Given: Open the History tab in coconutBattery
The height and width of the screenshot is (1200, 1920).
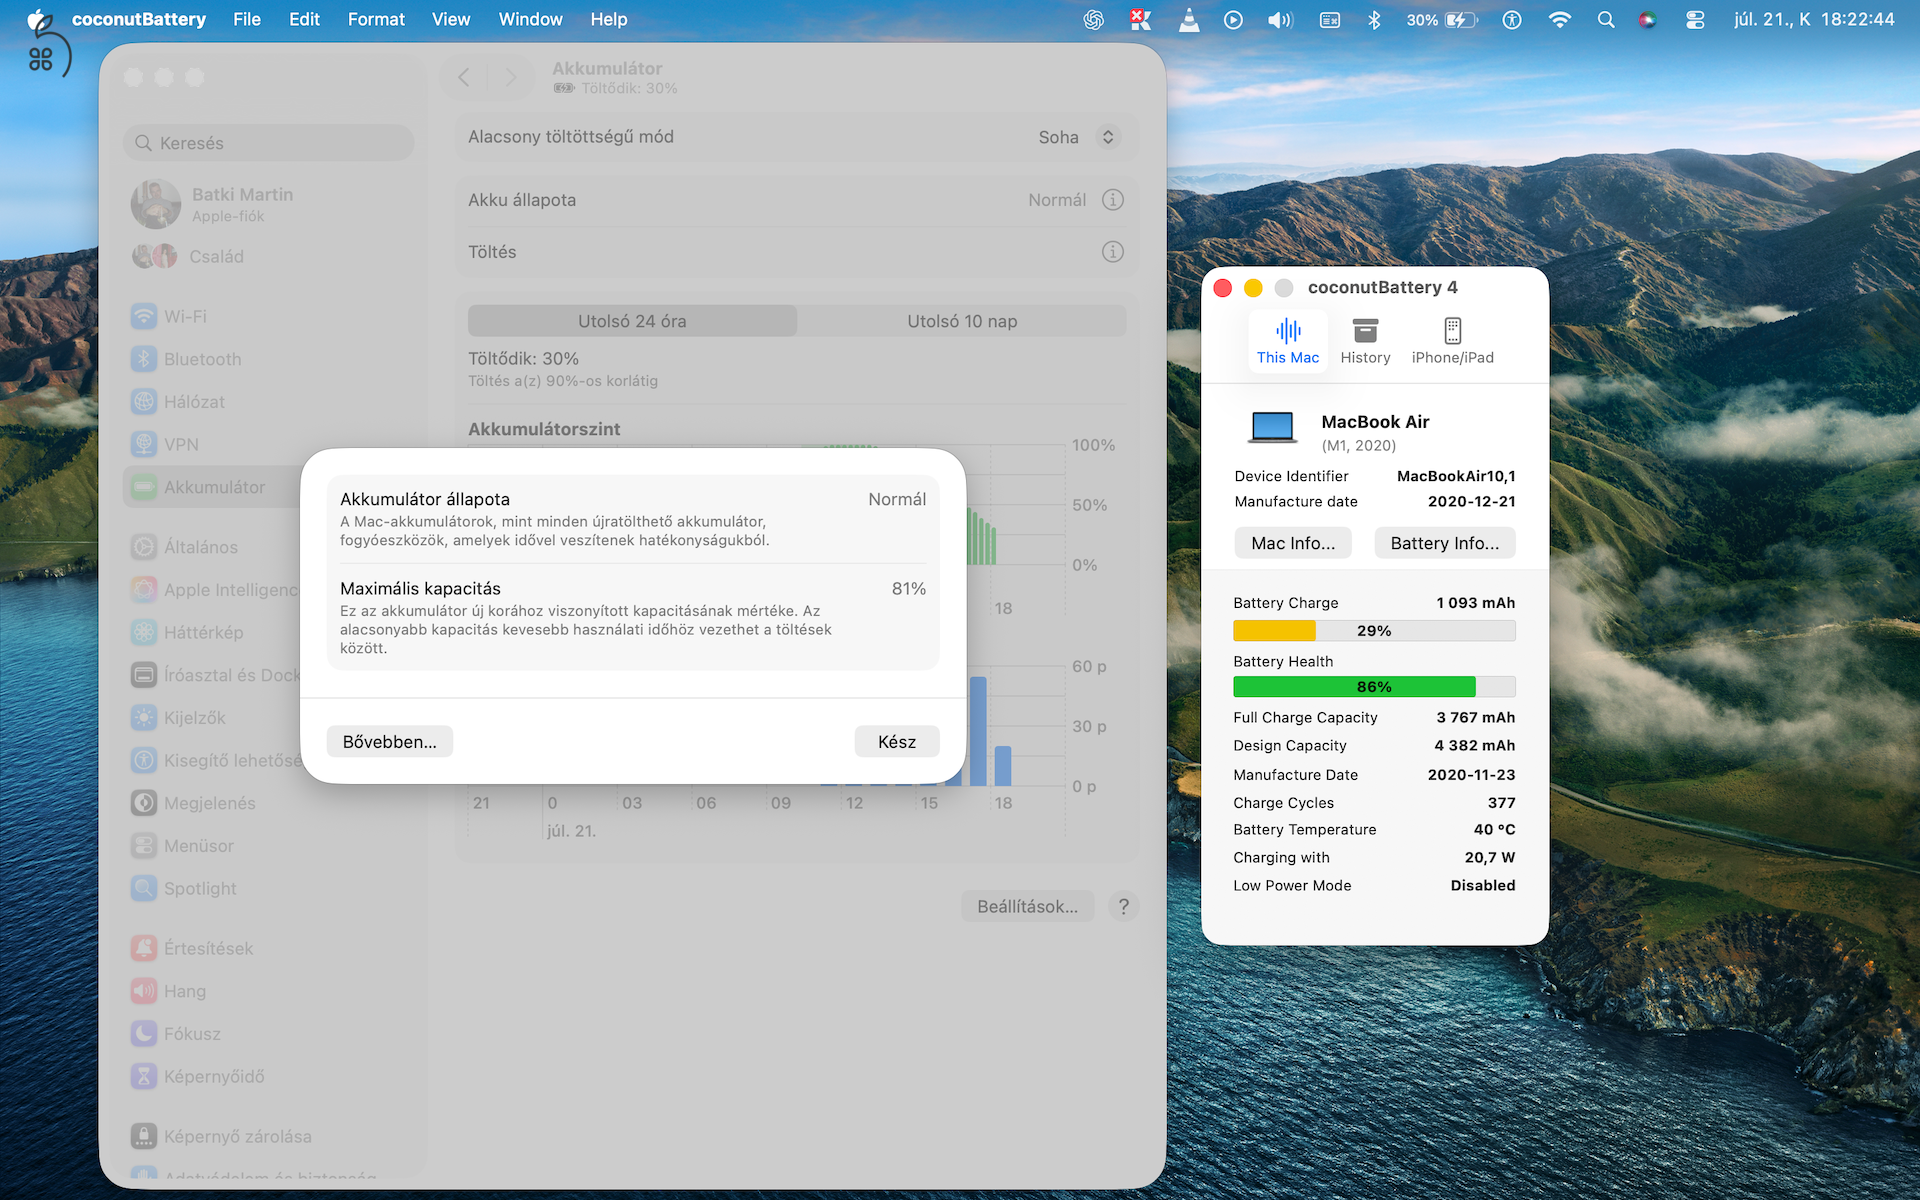Looking at the screenshot, I should [1365, 341].
